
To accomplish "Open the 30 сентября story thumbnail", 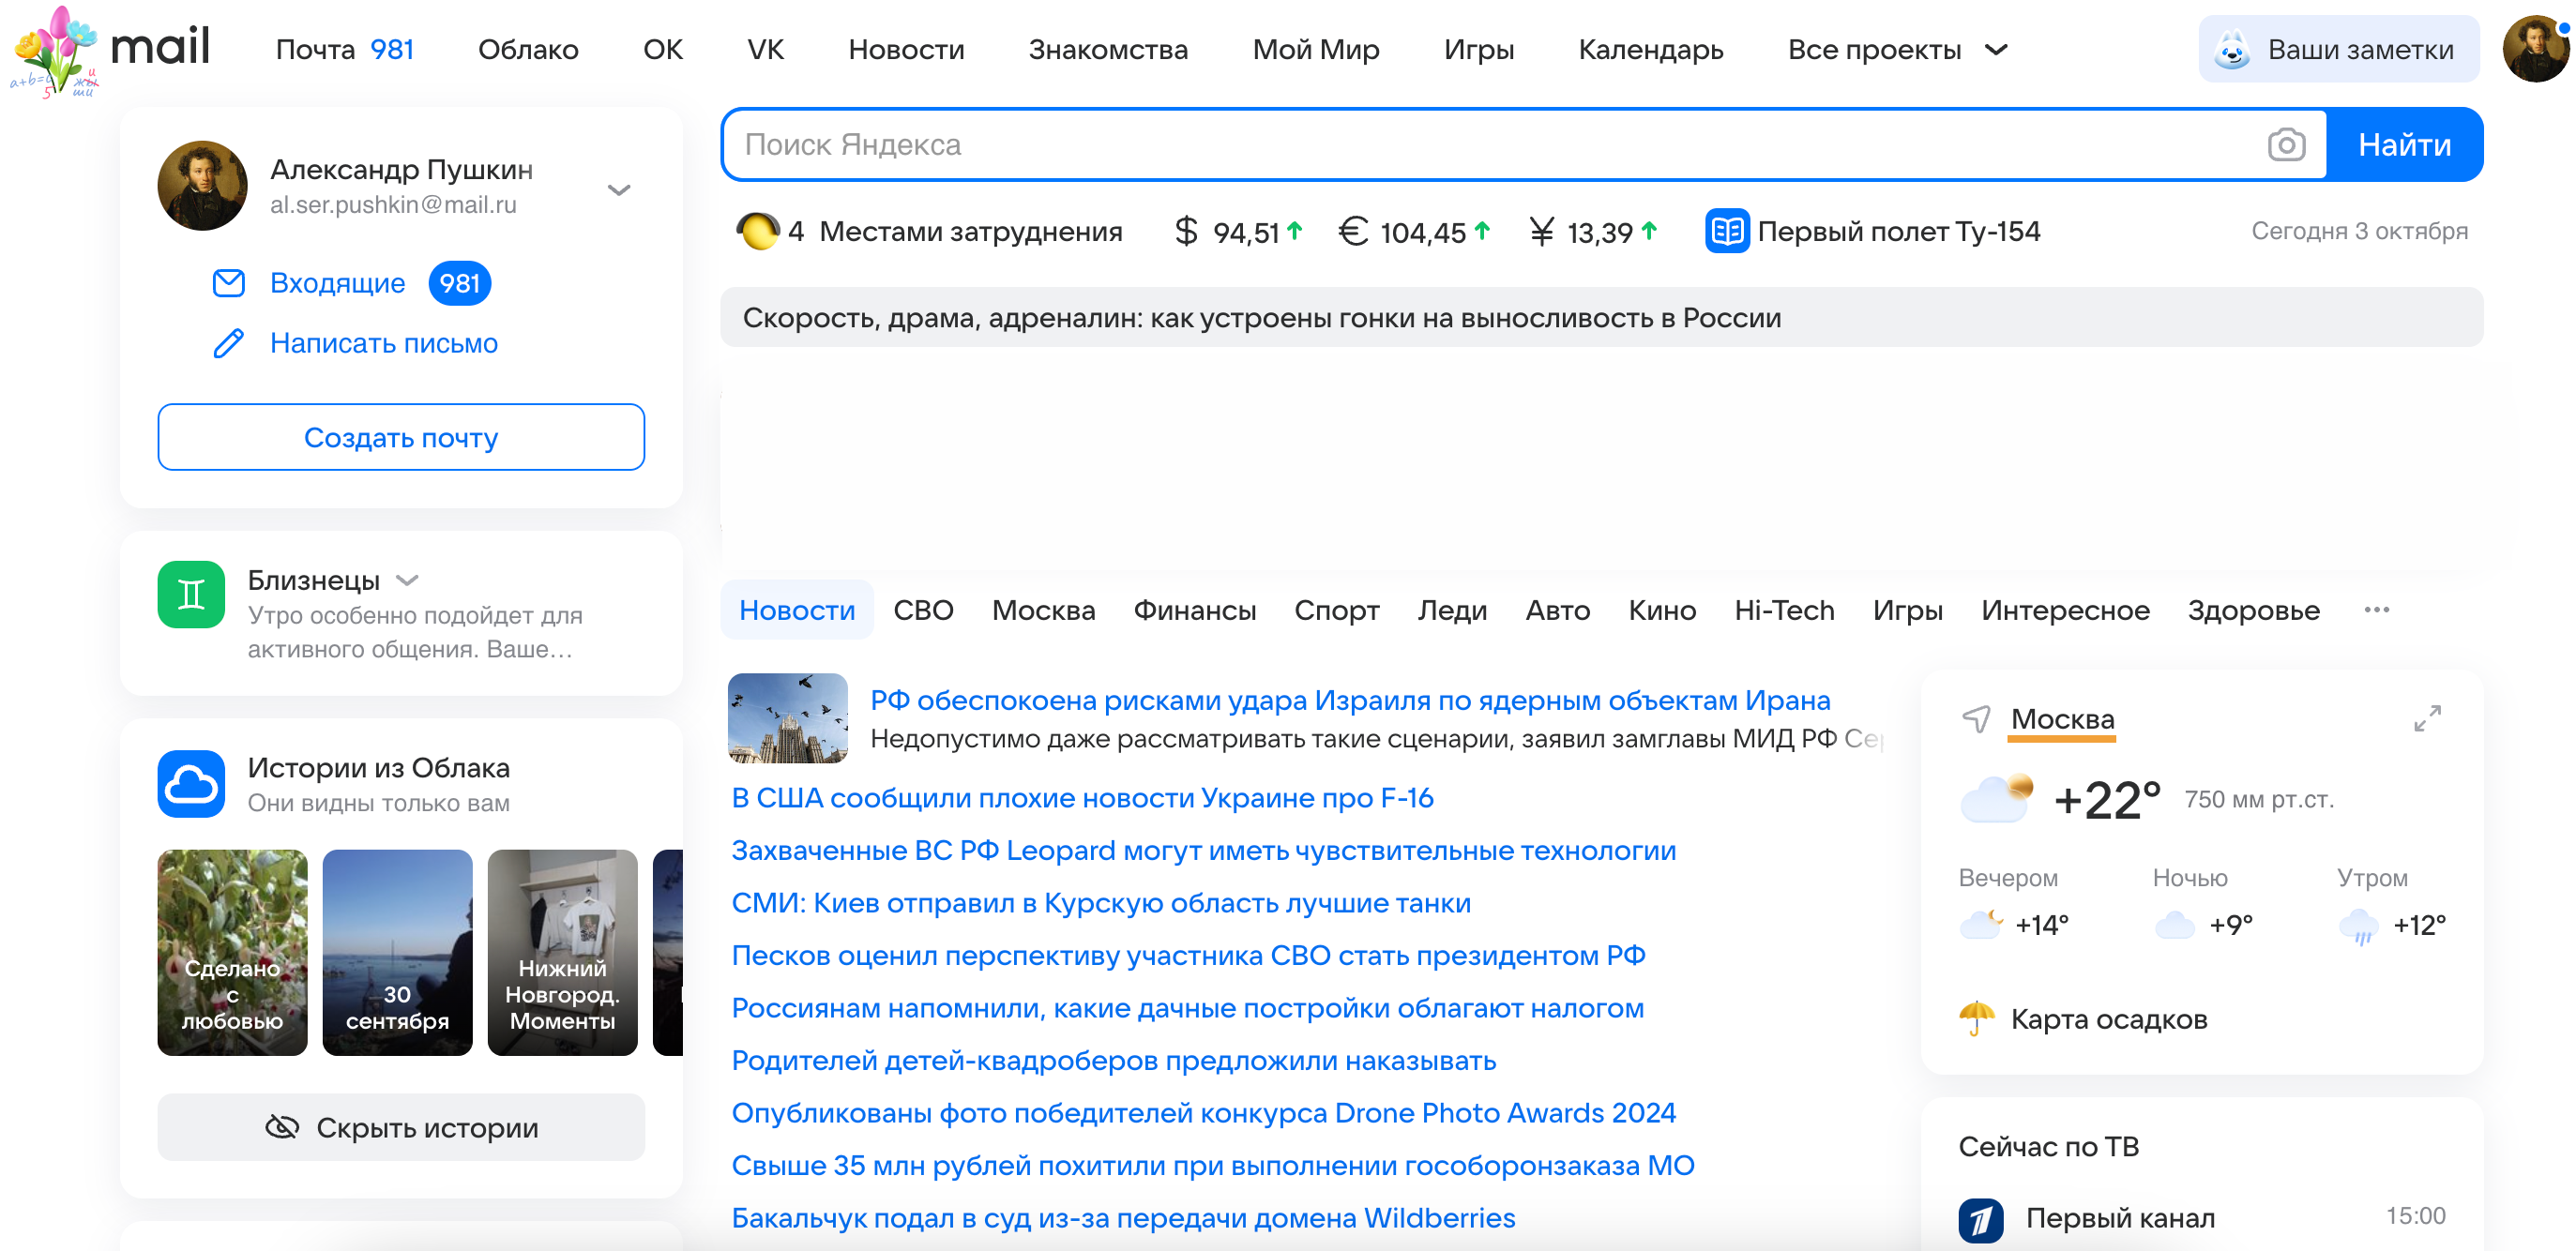I will (397, 952).
